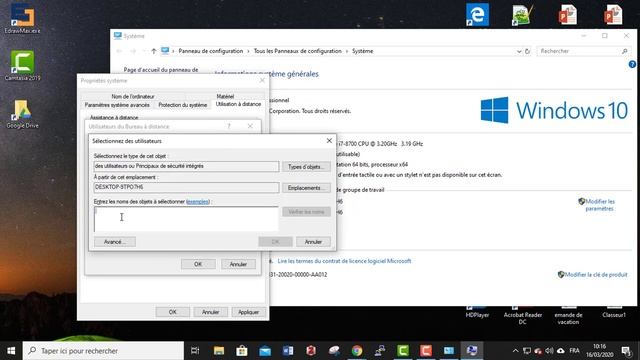Open the blue help icon in Système

pyautogui.click(x=632, y=64)
